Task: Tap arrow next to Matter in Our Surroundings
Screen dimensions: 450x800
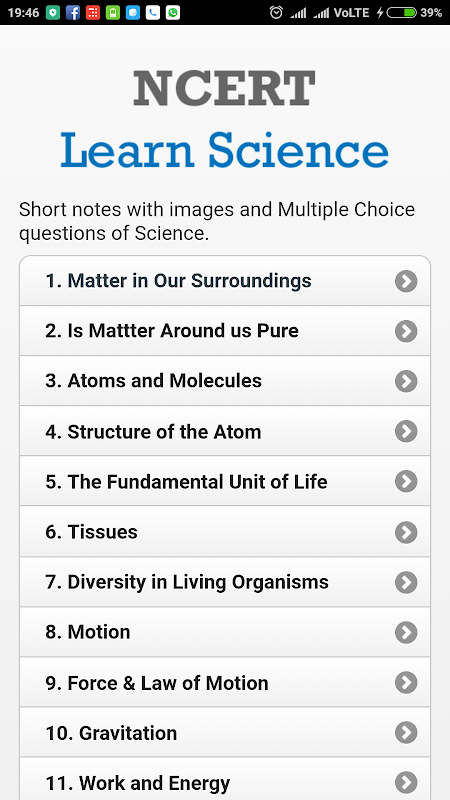Action: (406, 281)
